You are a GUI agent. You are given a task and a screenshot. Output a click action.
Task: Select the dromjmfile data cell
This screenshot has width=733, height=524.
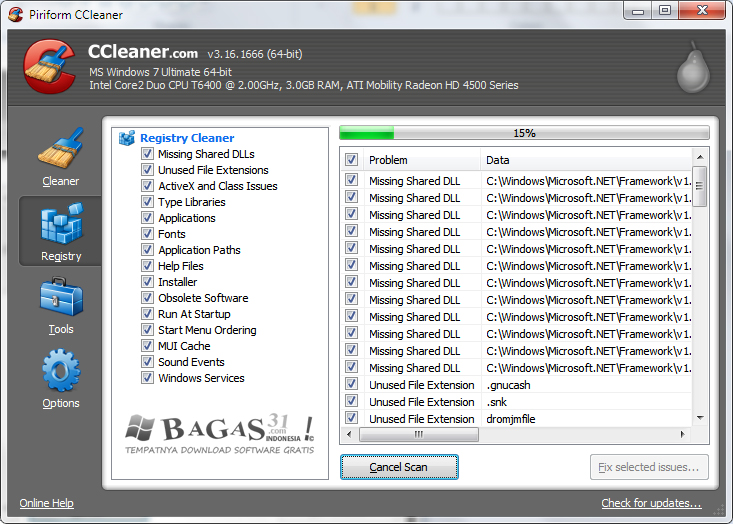click(x=586, y=419)
